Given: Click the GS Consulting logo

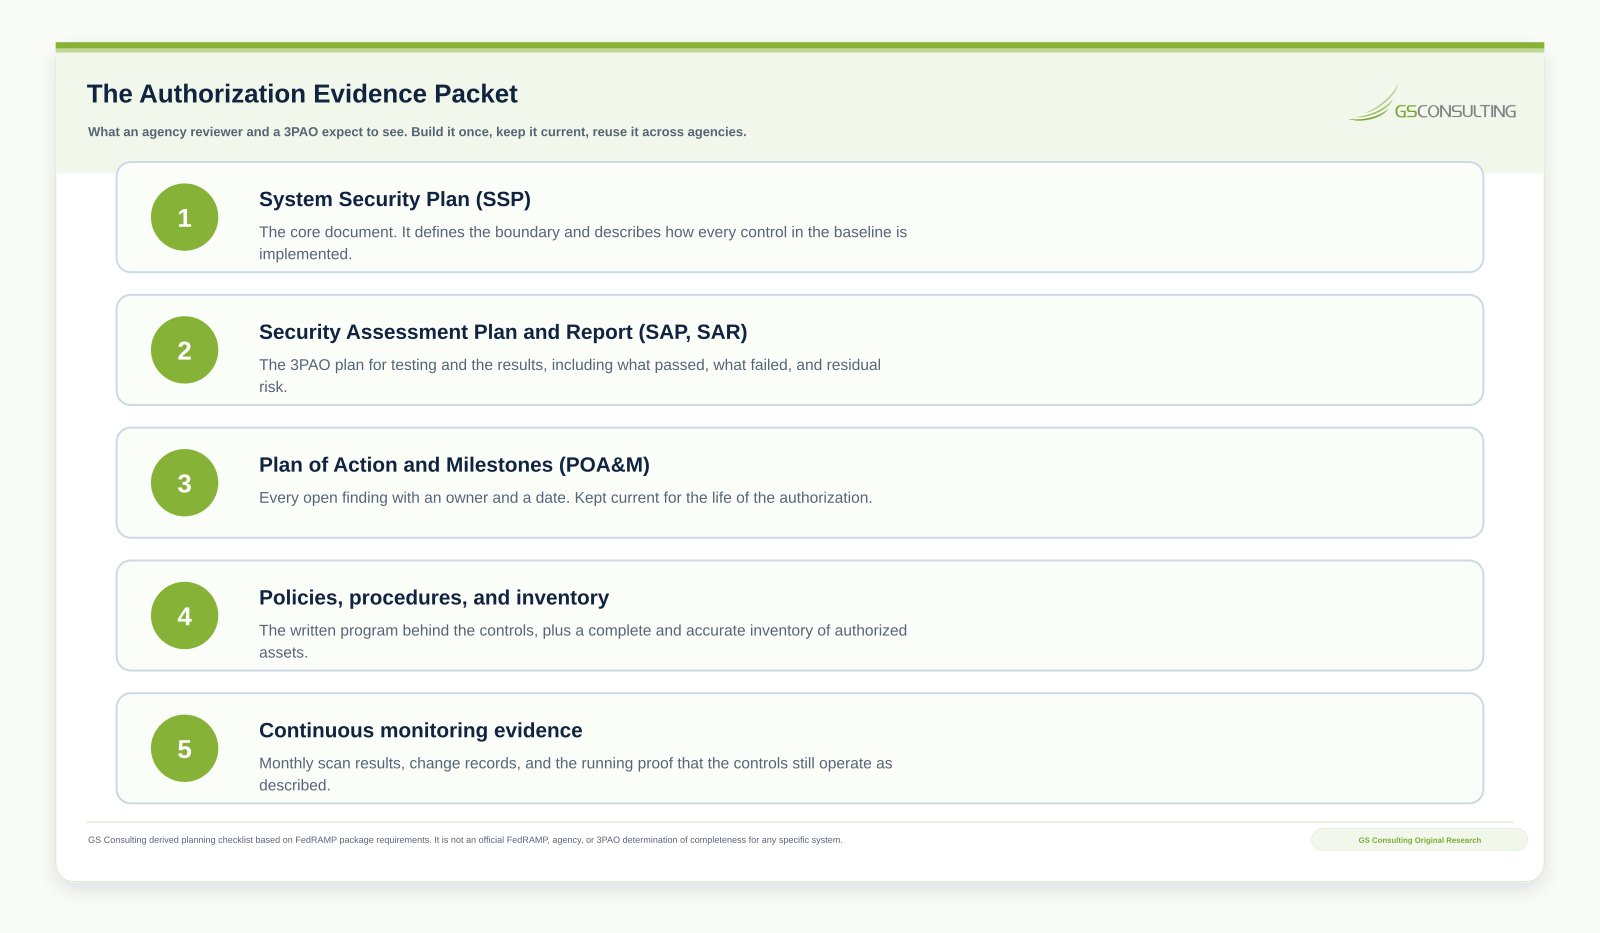Looking at the screenshot, I should (1432, 103).
